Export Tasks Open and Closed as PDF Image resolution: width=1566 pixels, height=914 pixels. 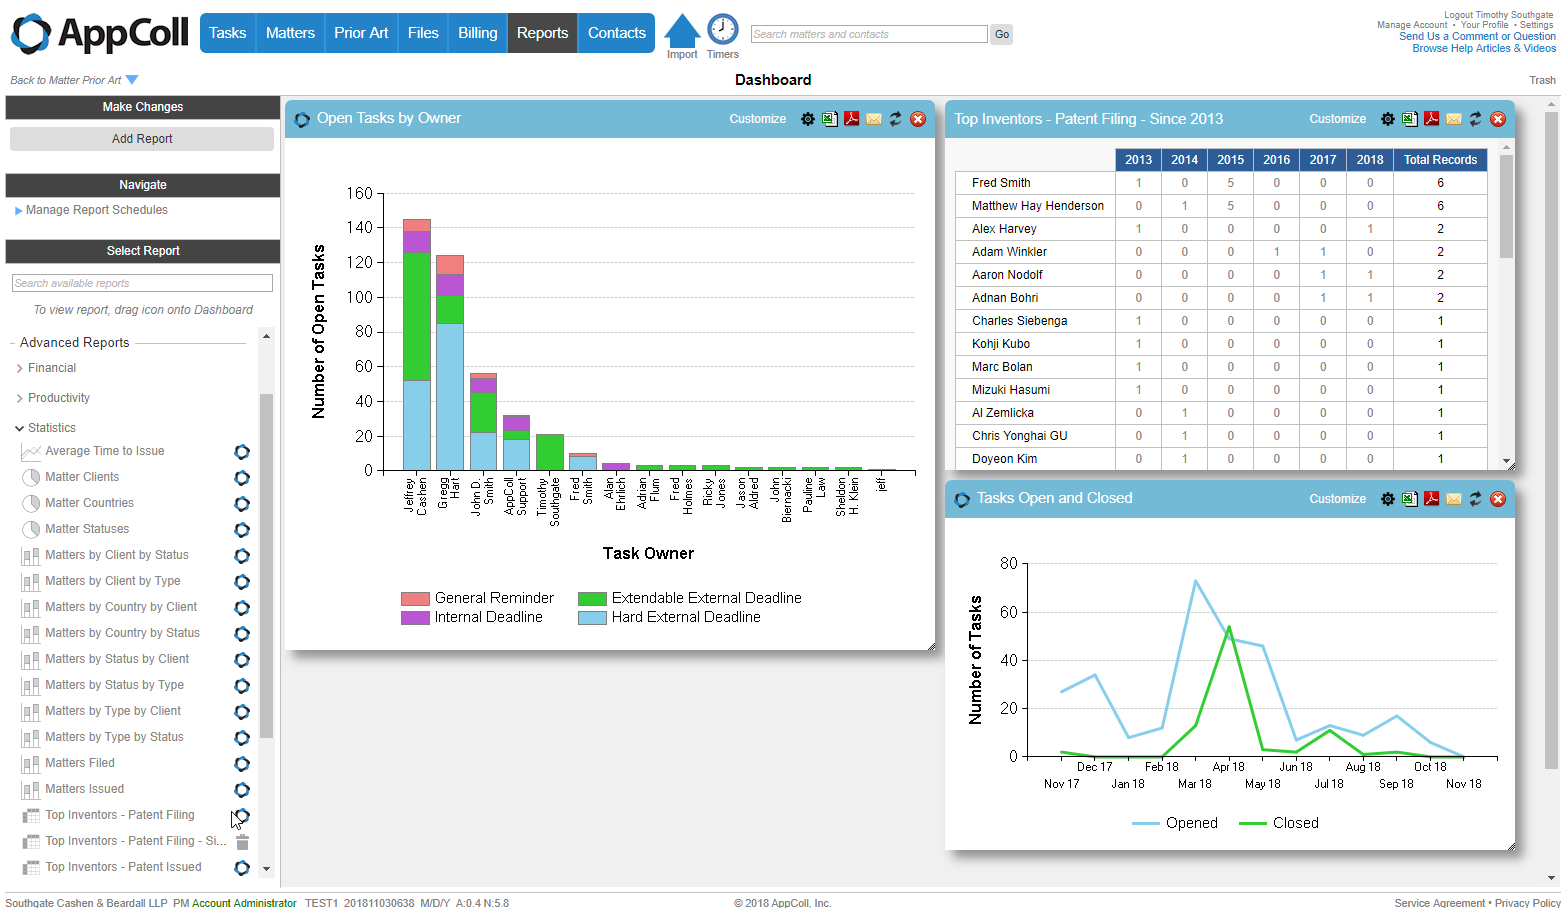tap(1432, 499)
